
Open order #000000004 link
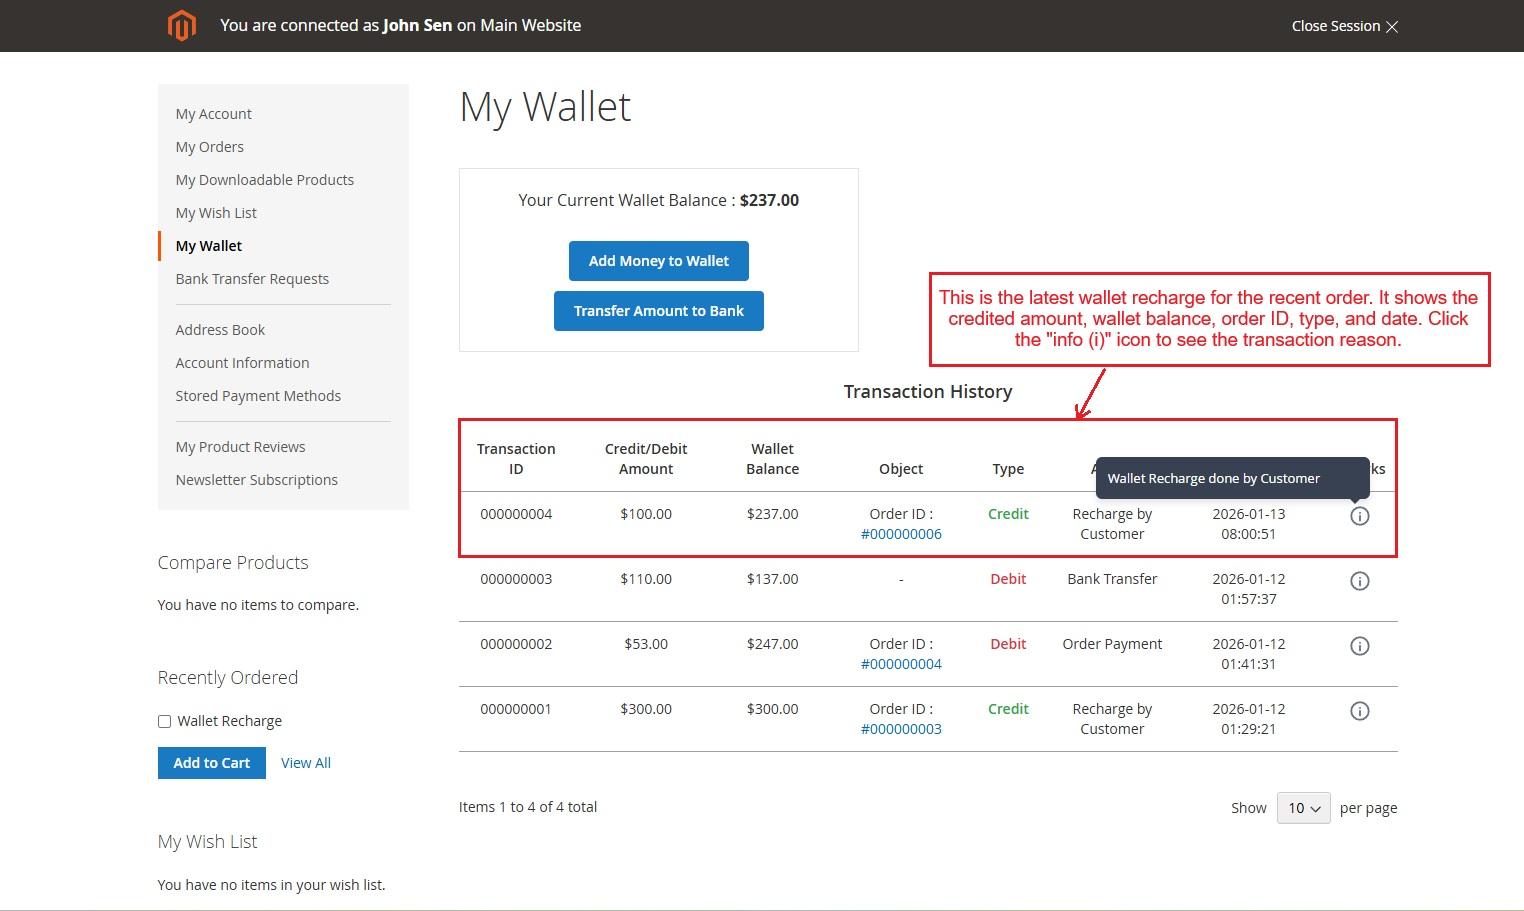pos(901,664)
